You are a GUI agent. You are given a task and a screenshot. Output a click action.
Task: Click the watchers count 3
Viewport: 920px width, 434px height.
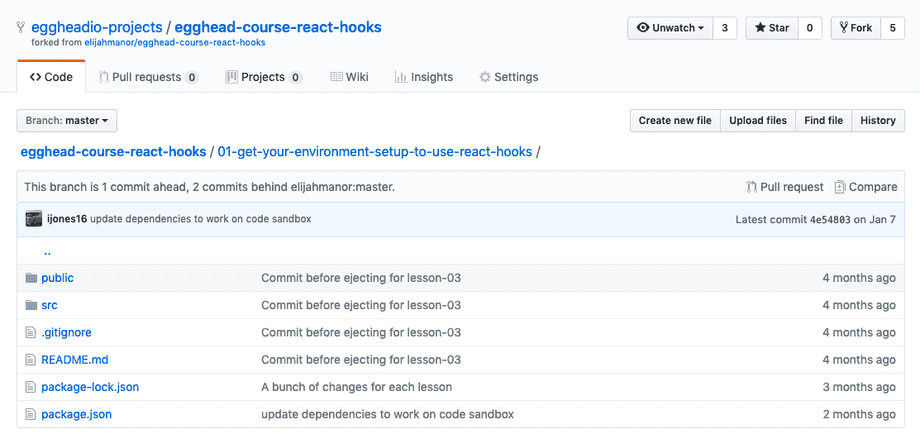[x=725, y=28]
